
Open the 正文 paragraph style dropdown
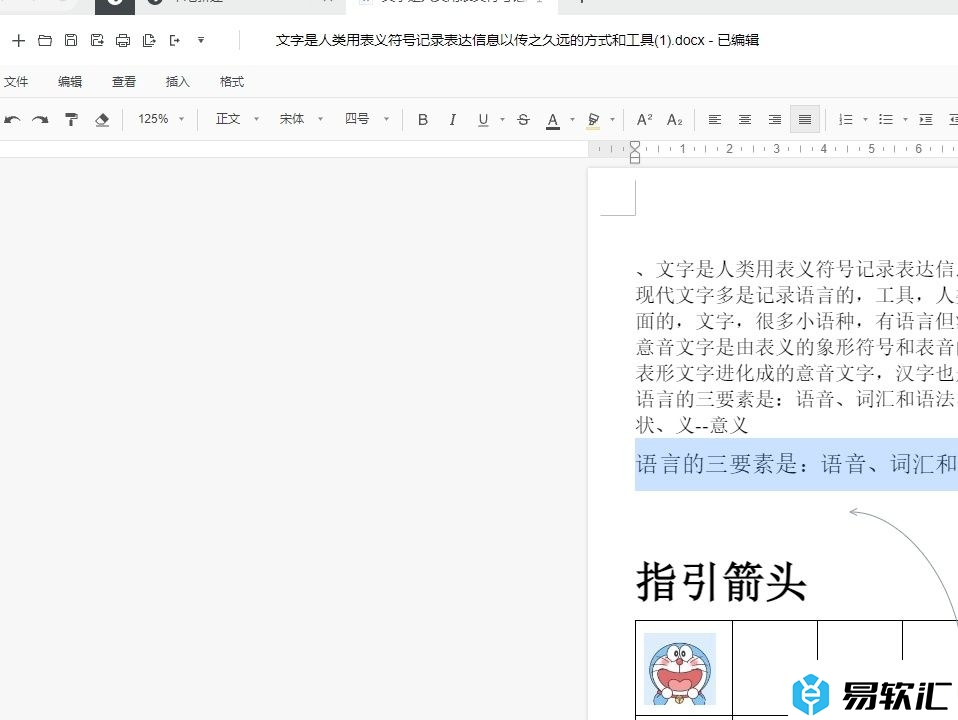click(x=237, y=119)
